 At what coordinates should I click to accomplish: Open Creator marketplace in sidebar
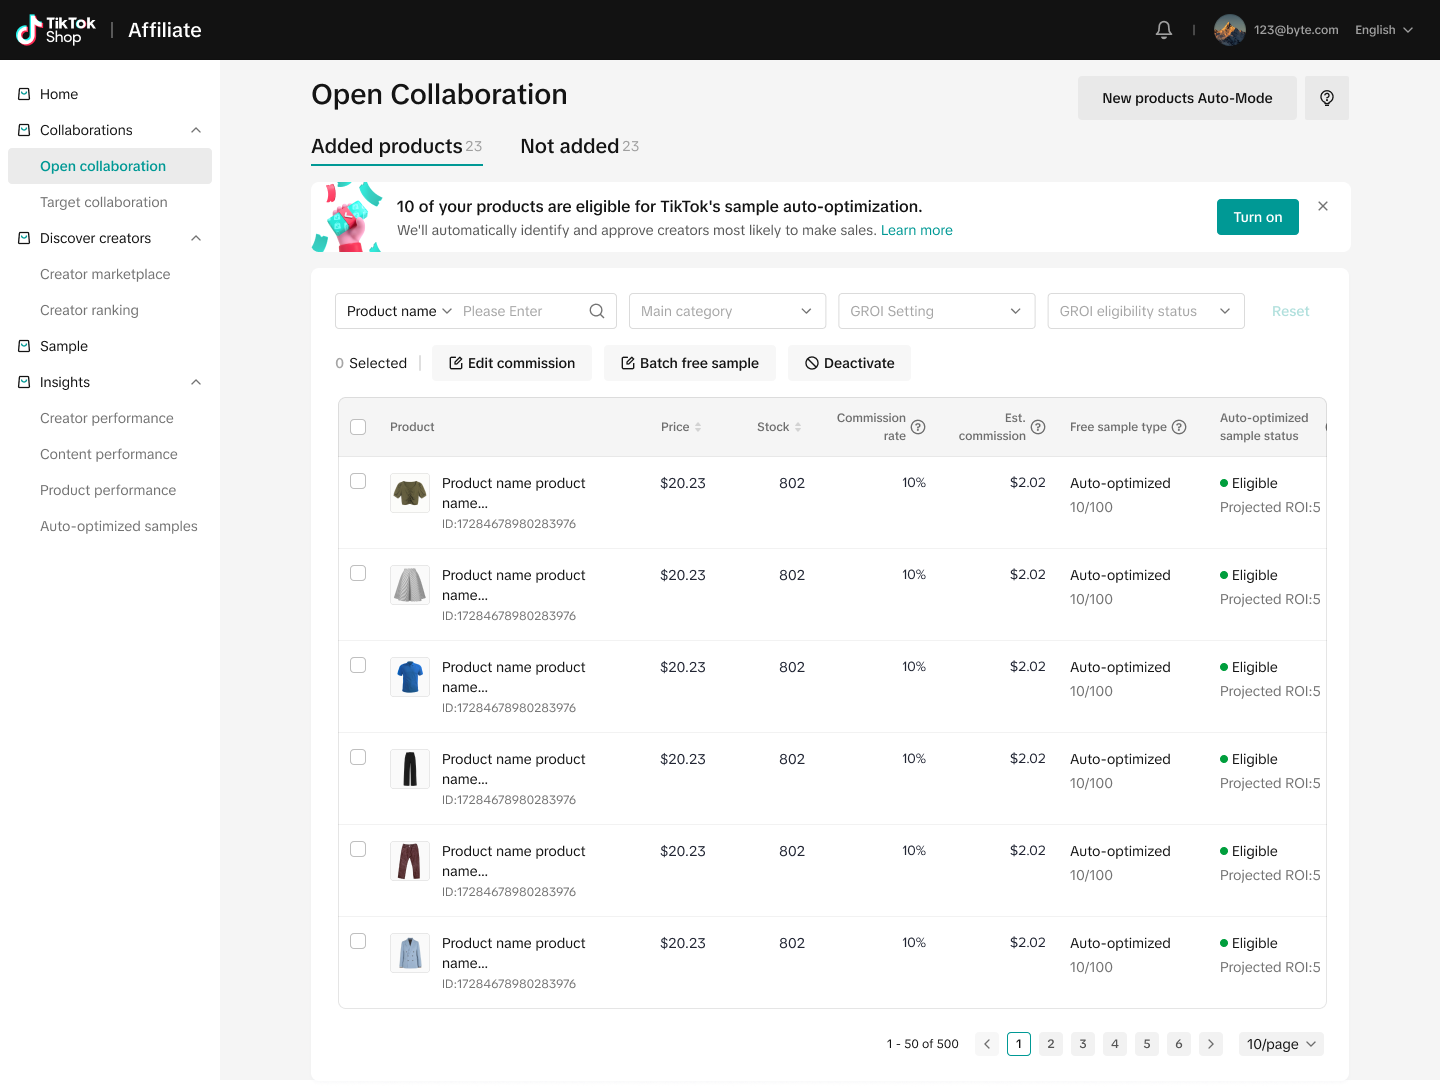click(105, 274)
